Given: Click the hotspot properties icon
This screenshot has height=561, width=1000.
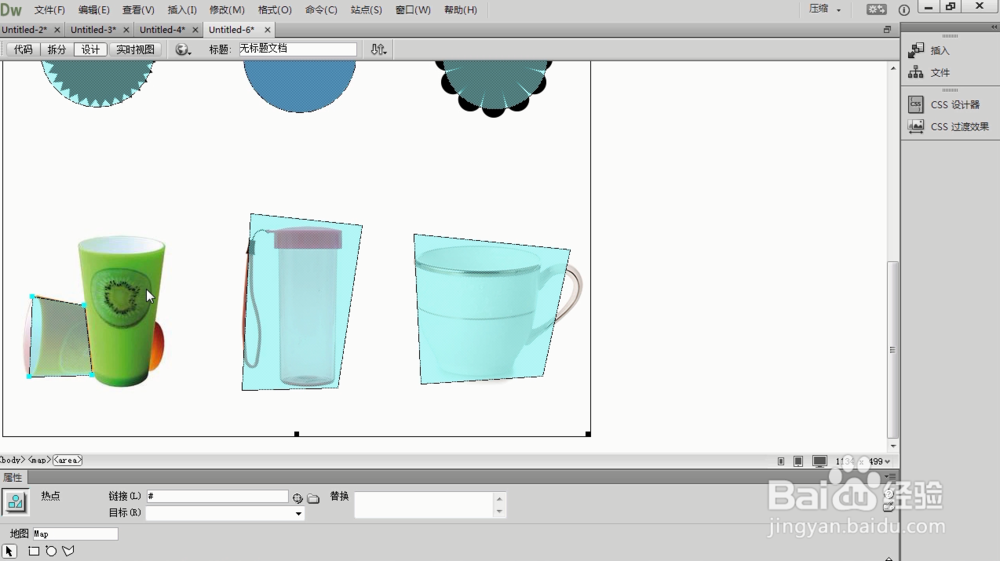Looking at the screenshot, I should pyautogui.click(x=15, y=502).
